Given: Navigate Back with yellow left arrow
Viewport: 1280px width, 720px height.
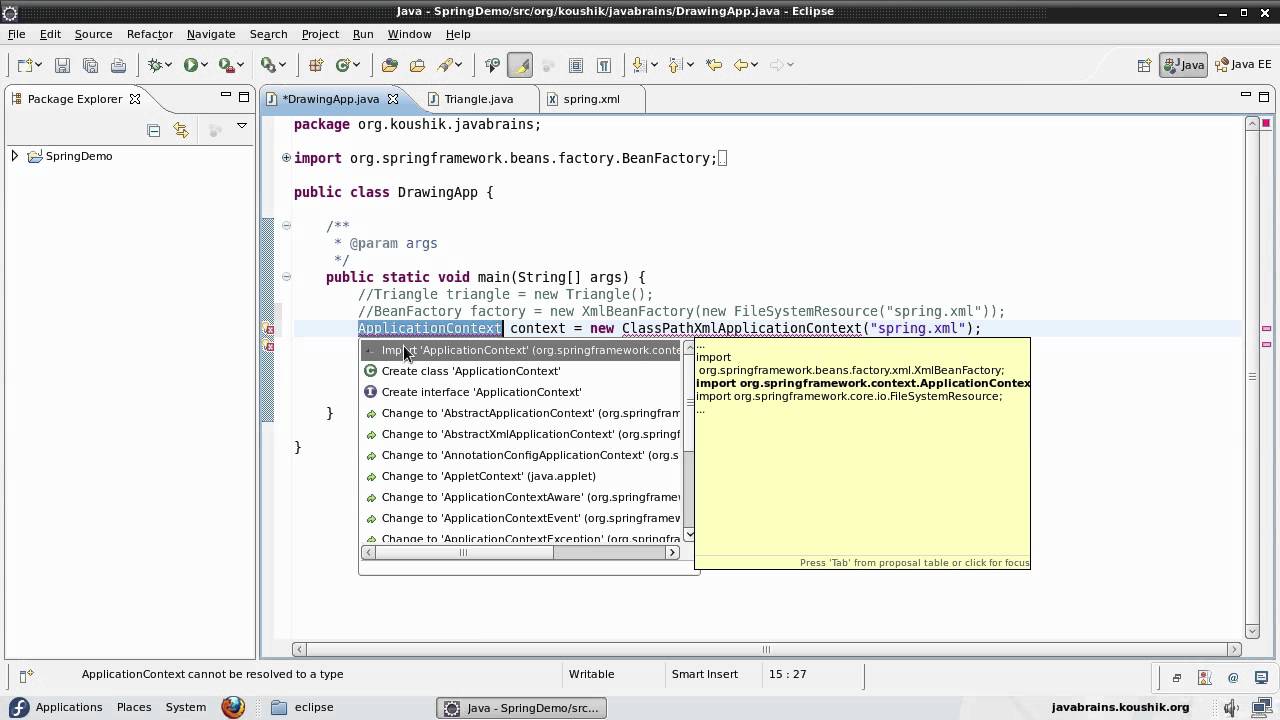Looking at the screenshot, I should coord(741,65).
